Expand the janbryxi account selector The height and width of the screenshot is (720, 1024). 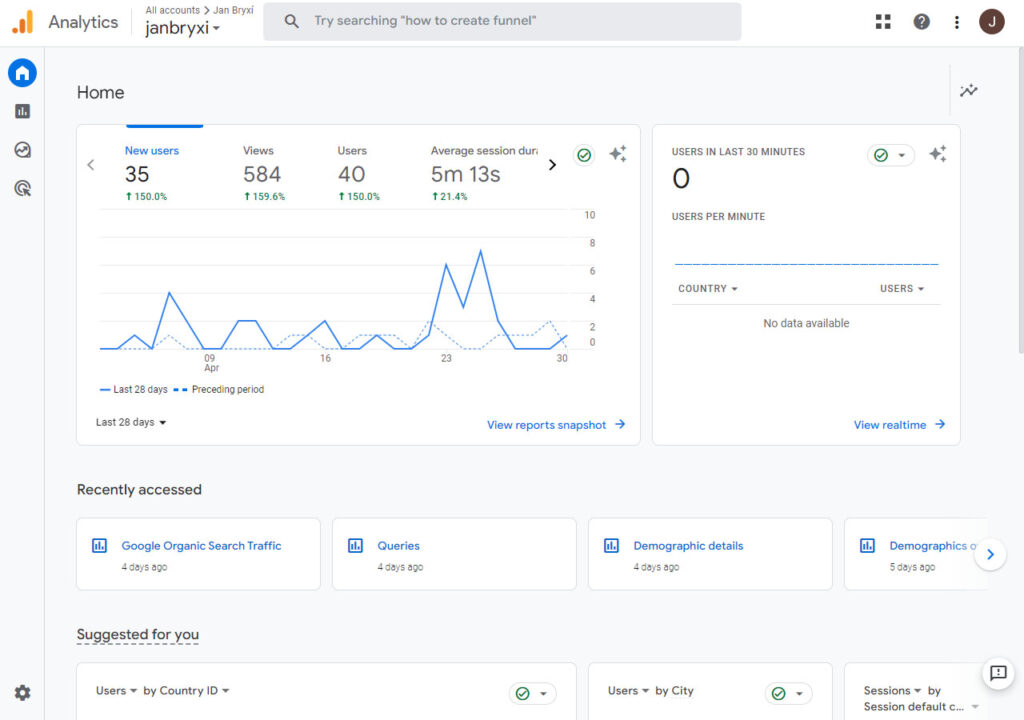[183, 29]
